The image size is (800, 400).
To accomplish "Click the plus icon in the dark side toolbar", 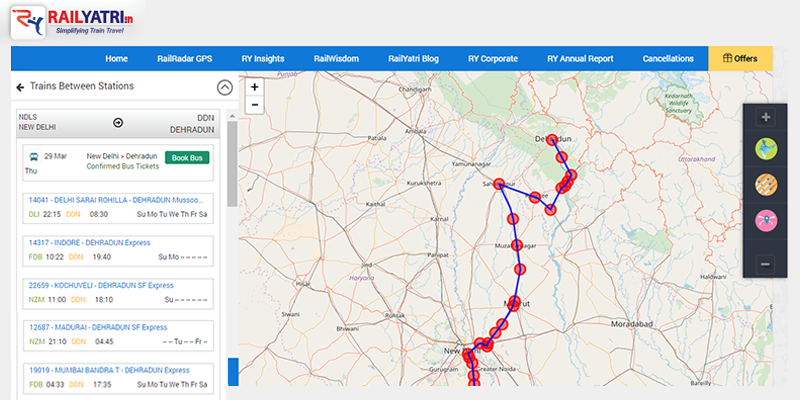I will pyautogui.click(x=765, y=117).
